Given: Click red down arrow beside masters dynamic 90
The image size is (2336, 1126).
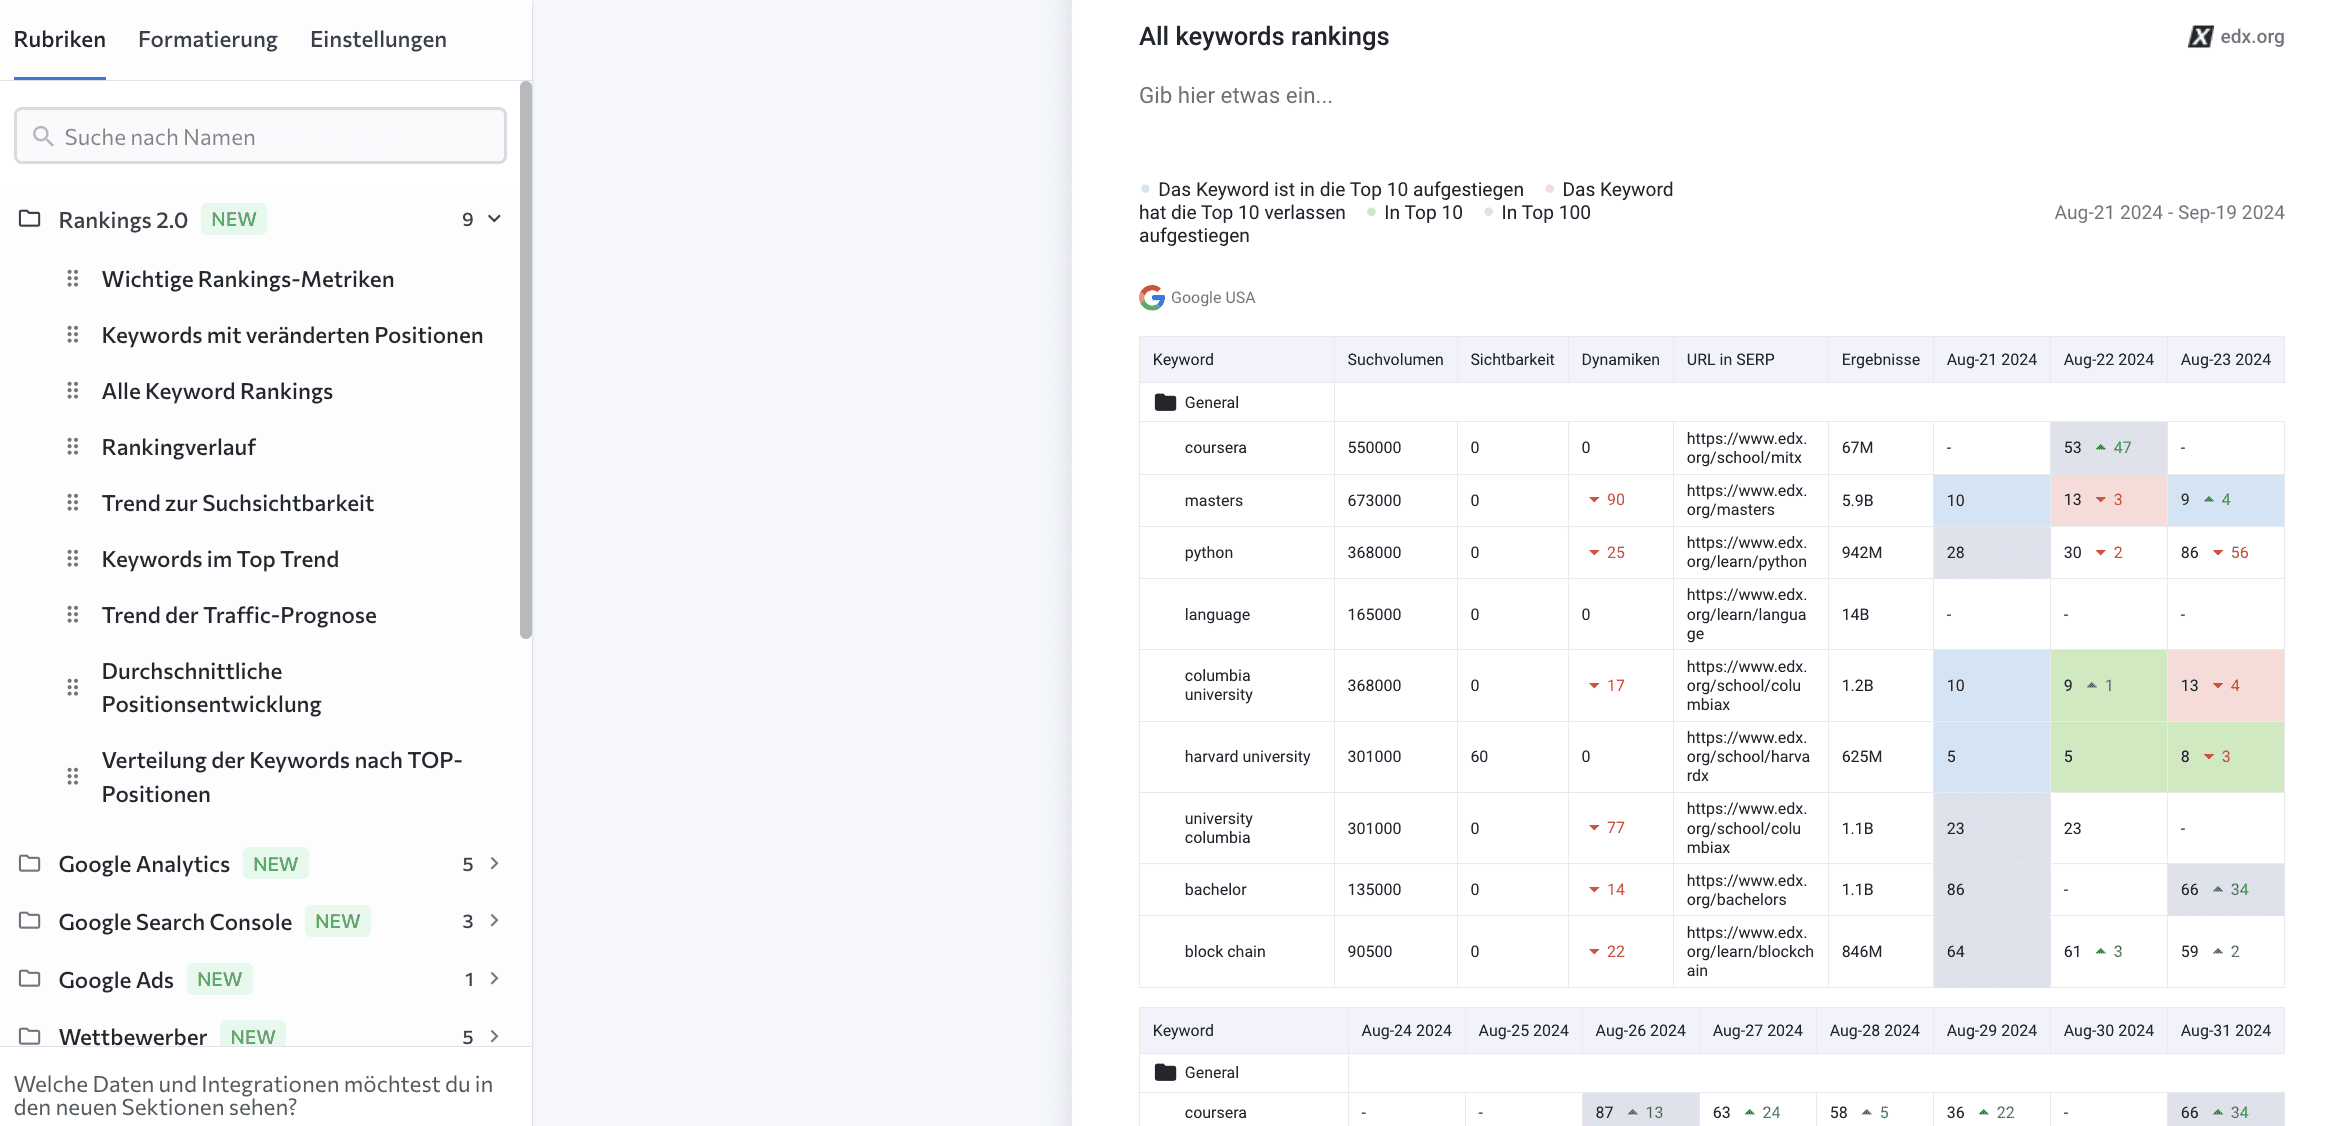Looking at the screenshot, I should [x=1594, y=500].
